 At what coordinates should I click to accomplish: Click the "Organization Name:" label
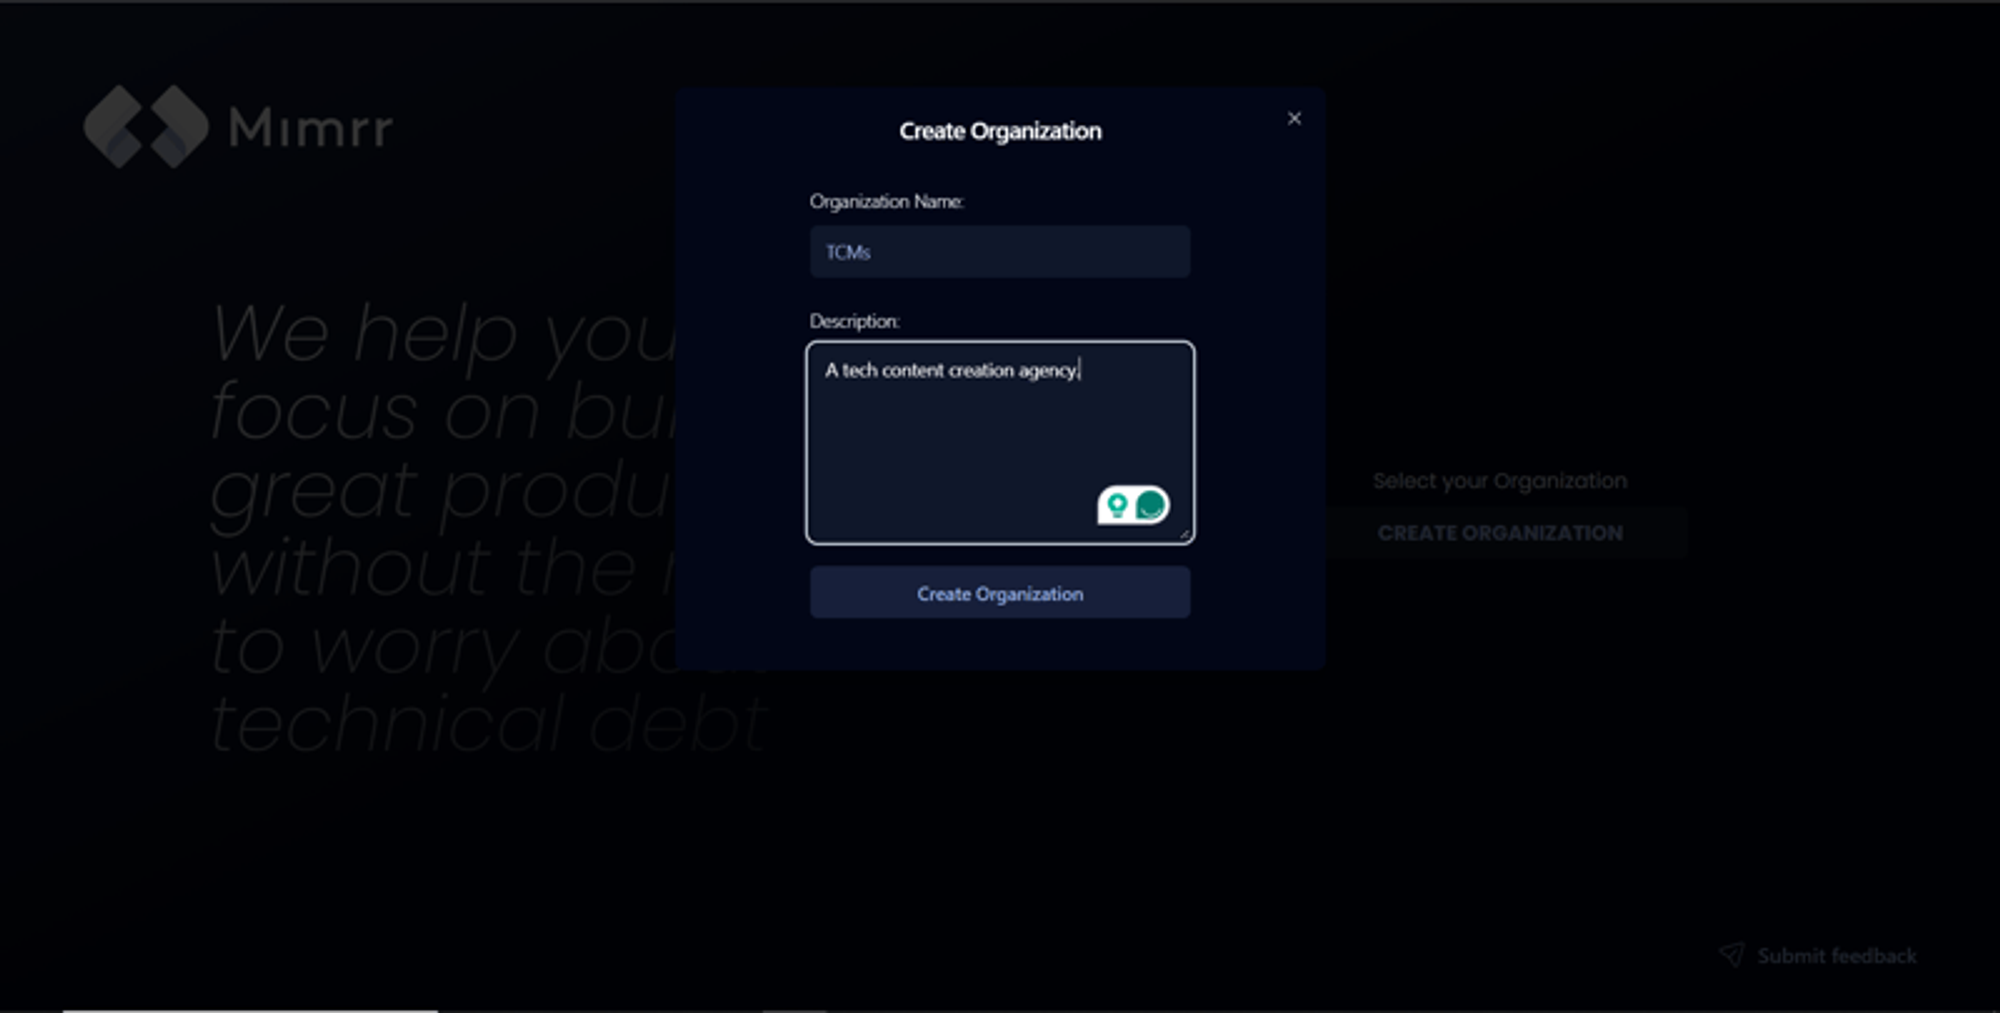886,202
